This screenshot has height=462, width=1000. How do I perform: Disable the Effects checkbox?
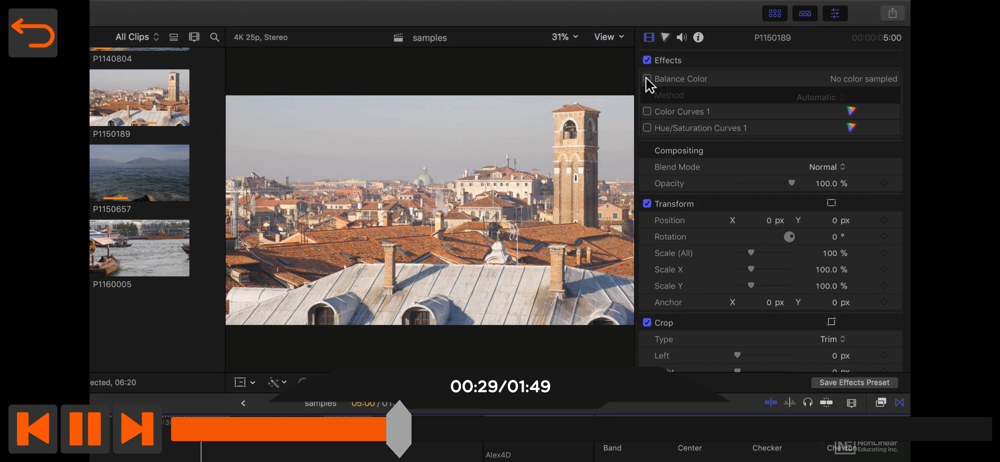[647, 60]
